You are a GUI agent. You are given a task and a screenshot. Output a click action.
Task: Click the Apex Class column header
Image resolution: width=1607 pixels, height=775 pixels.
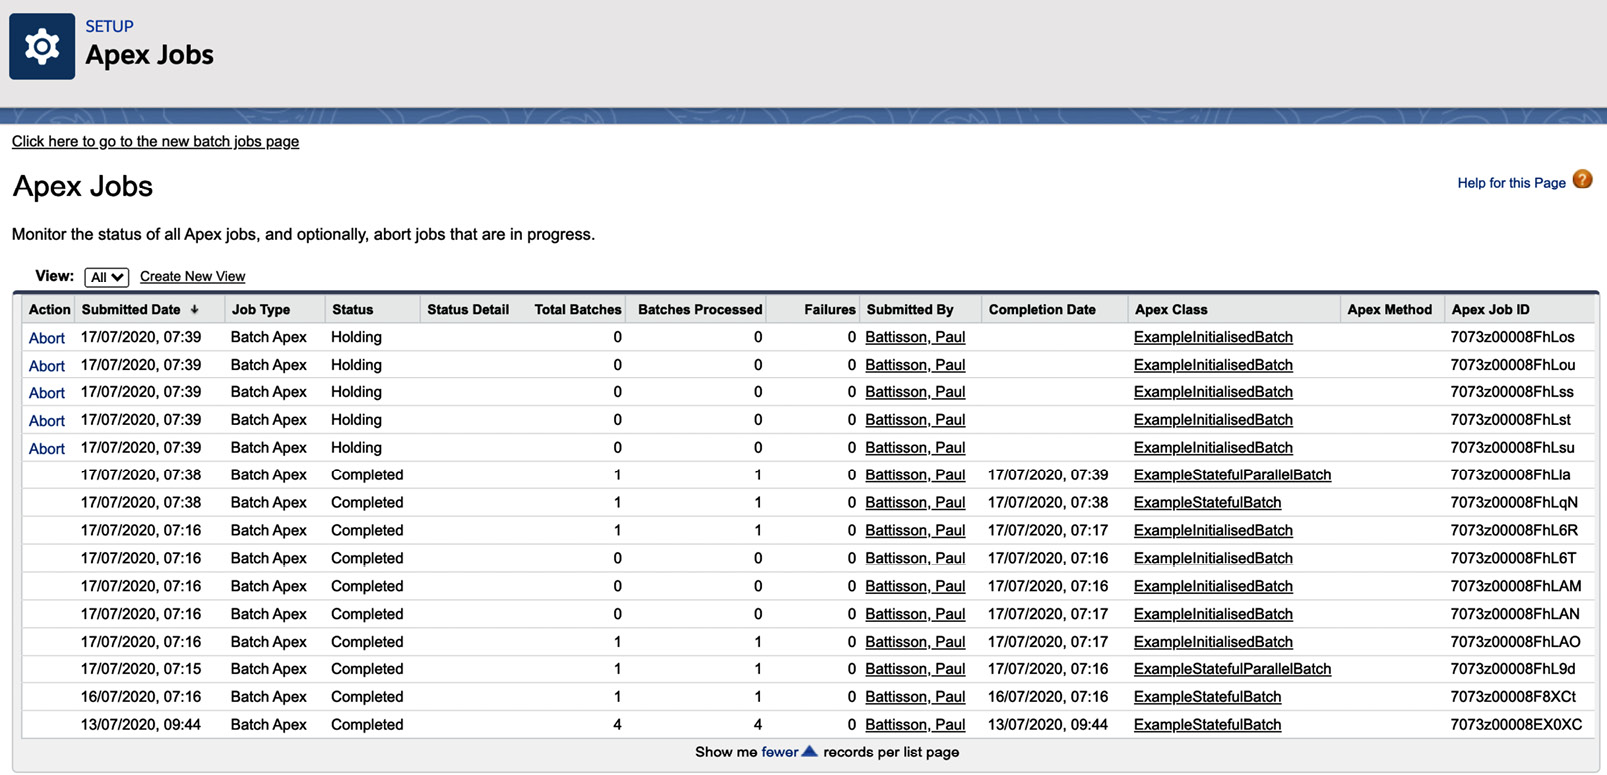[x=1171, y=310]
